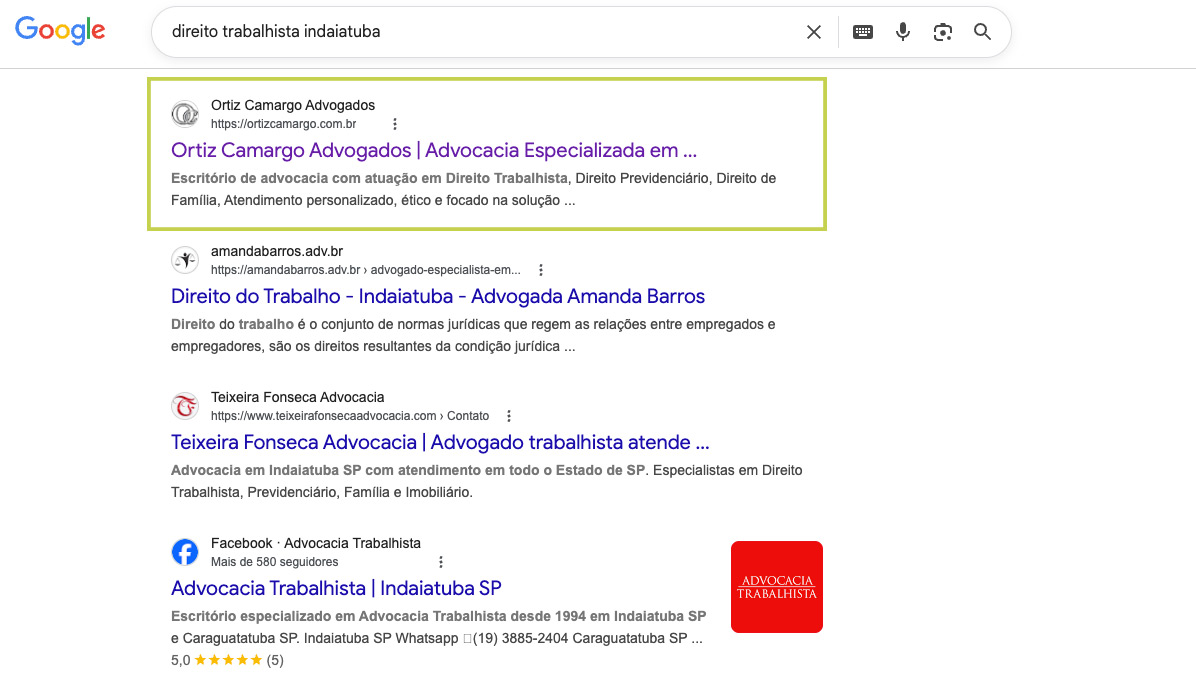Open Direito do Trabalho Amanda Barros link
The image size is (1196, 673).
coord(437,297)
